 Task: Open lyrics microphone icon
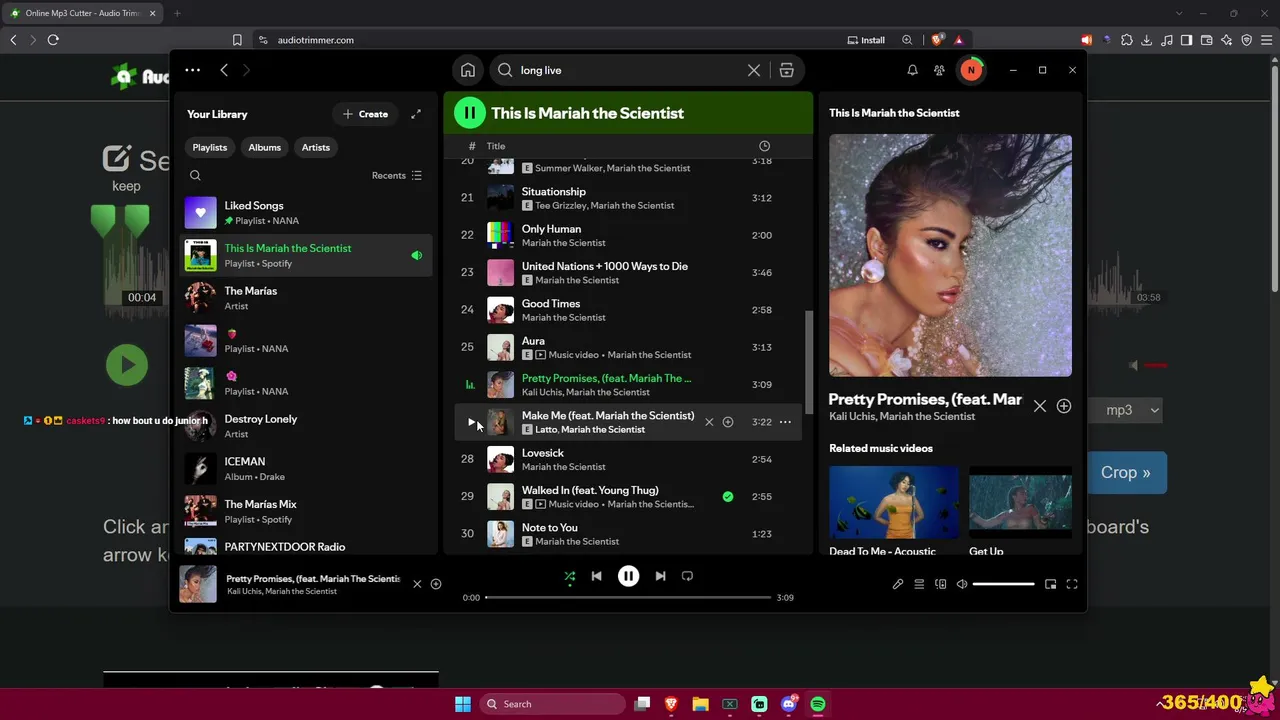click(x=898, y=584)
